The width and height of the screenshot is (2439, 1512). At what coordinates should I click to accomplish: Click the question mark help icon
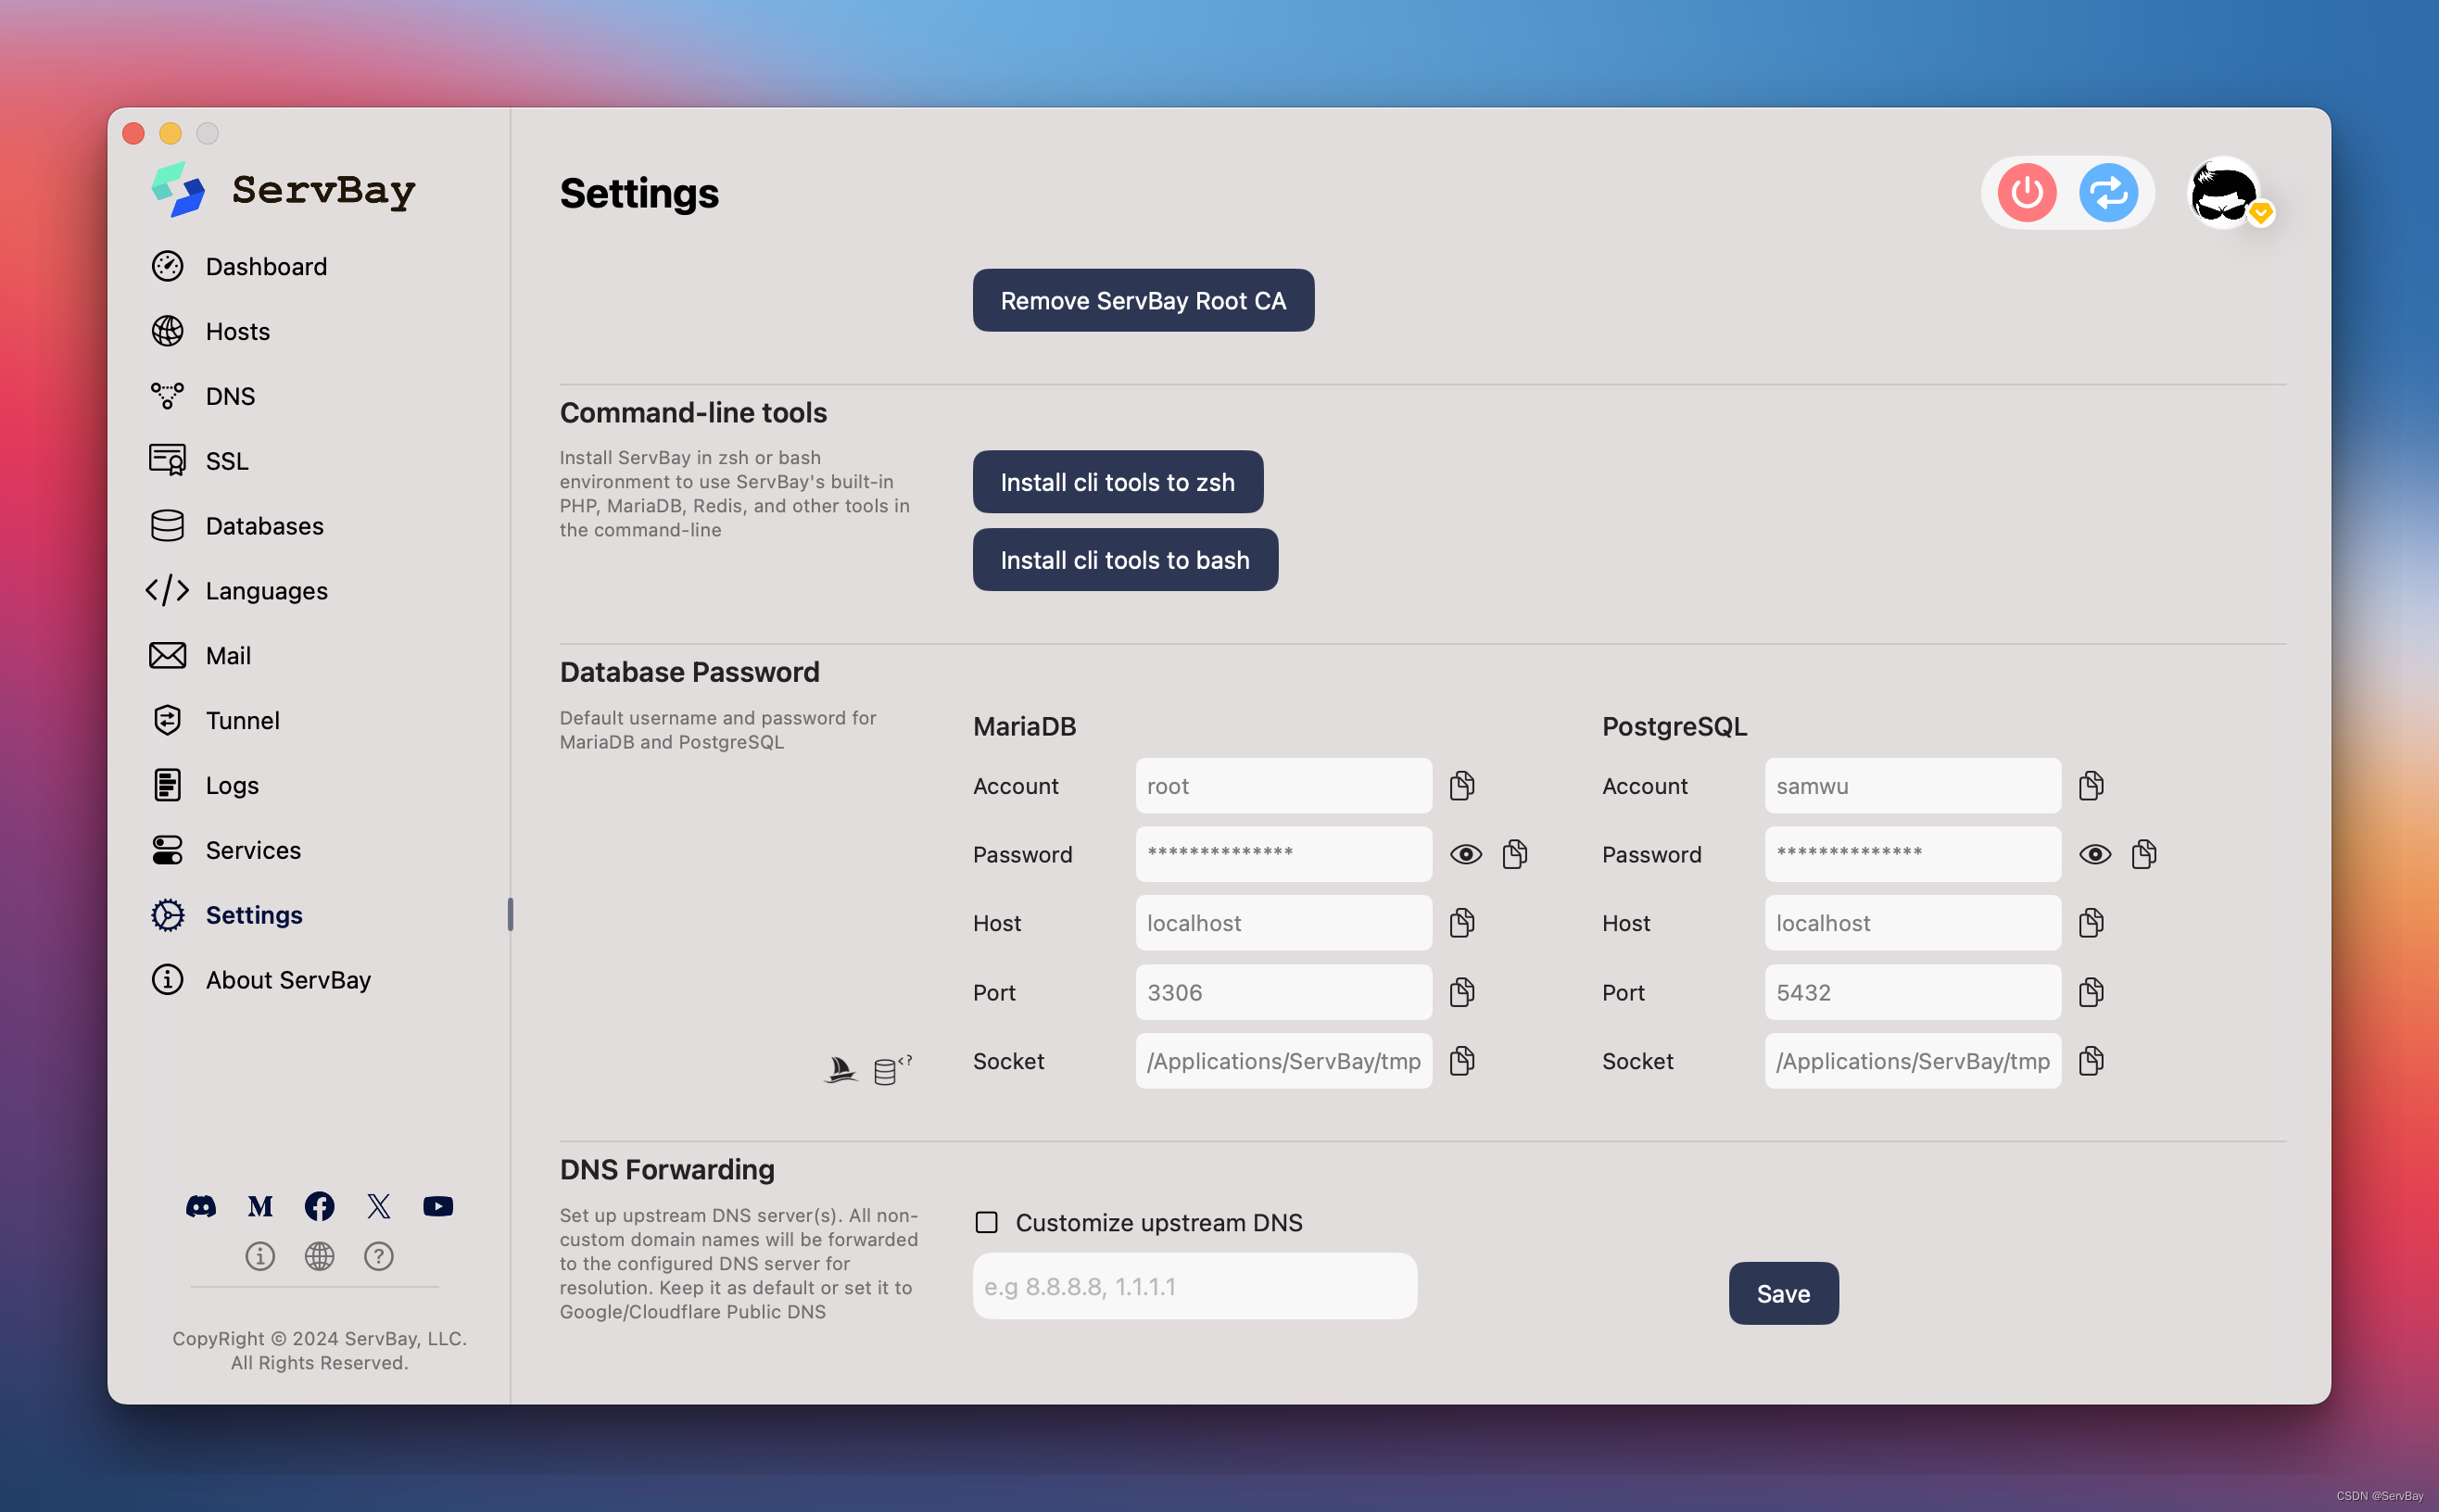[x=379, y=1256]
